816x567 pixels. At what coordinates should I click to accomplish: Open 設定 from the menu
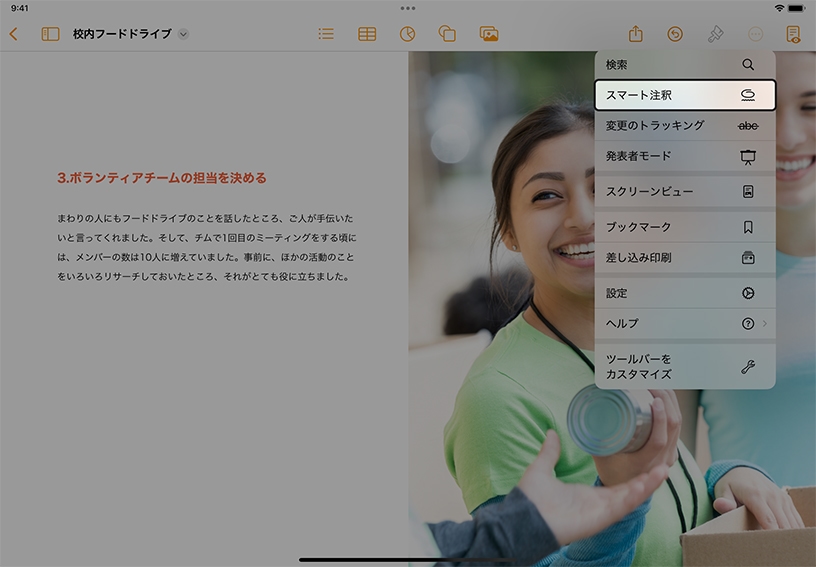[684, 293]
